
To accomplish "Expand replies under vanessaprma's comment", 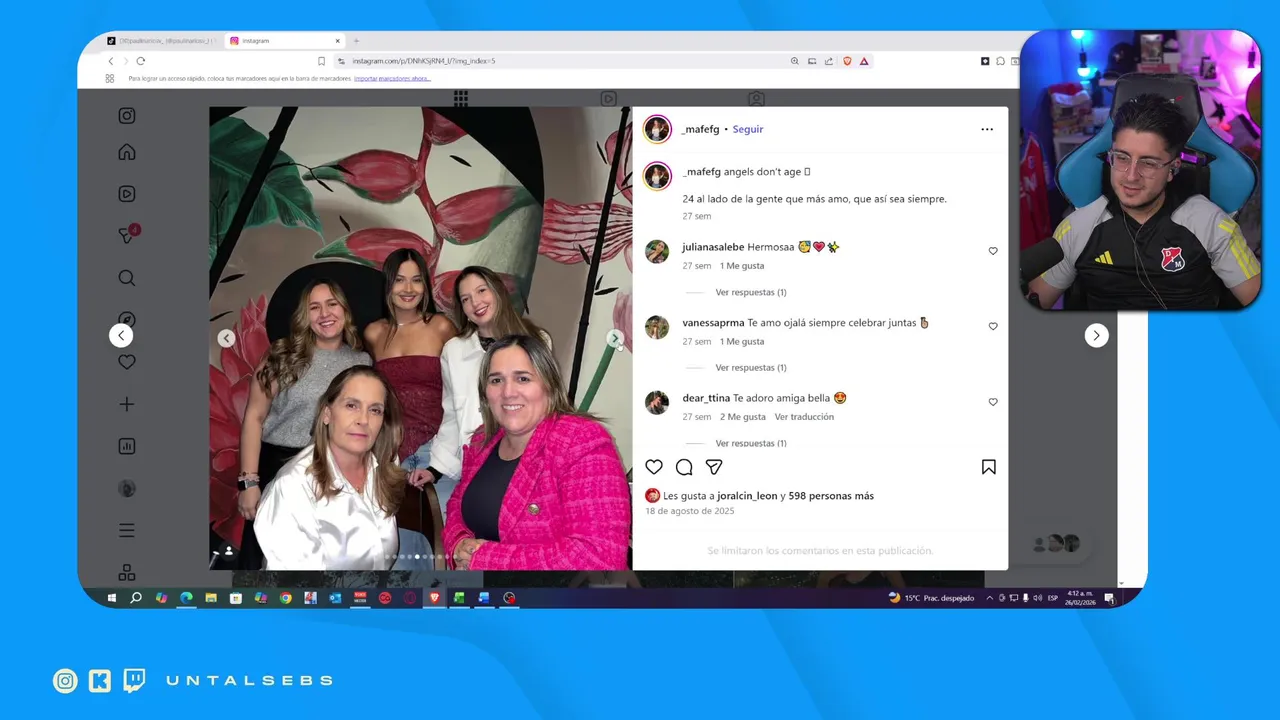I will click(x=751, y=367).
